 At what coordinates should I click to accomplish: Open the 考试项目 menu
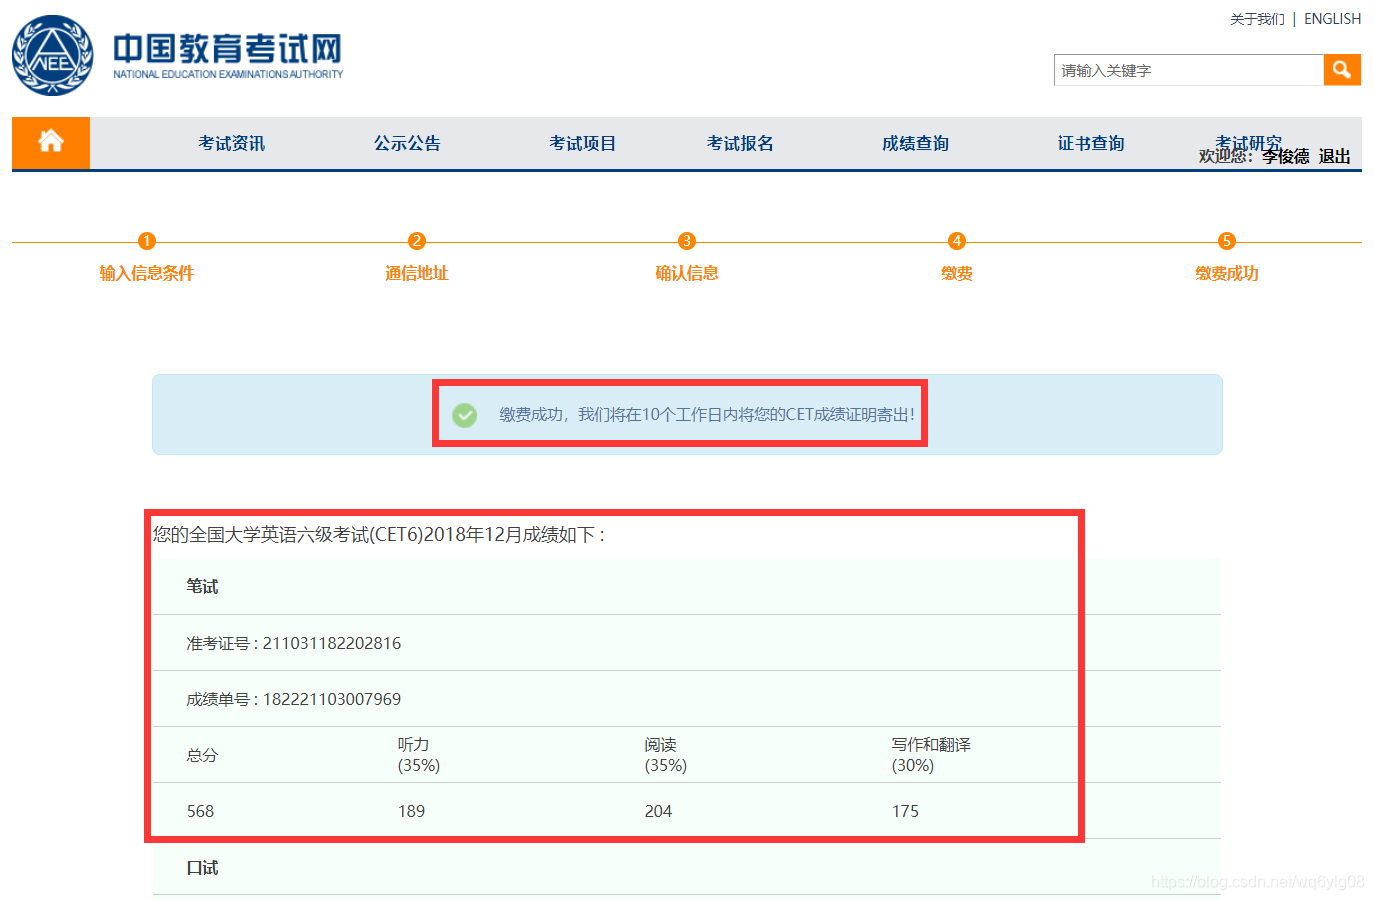(x=582, y=143)
